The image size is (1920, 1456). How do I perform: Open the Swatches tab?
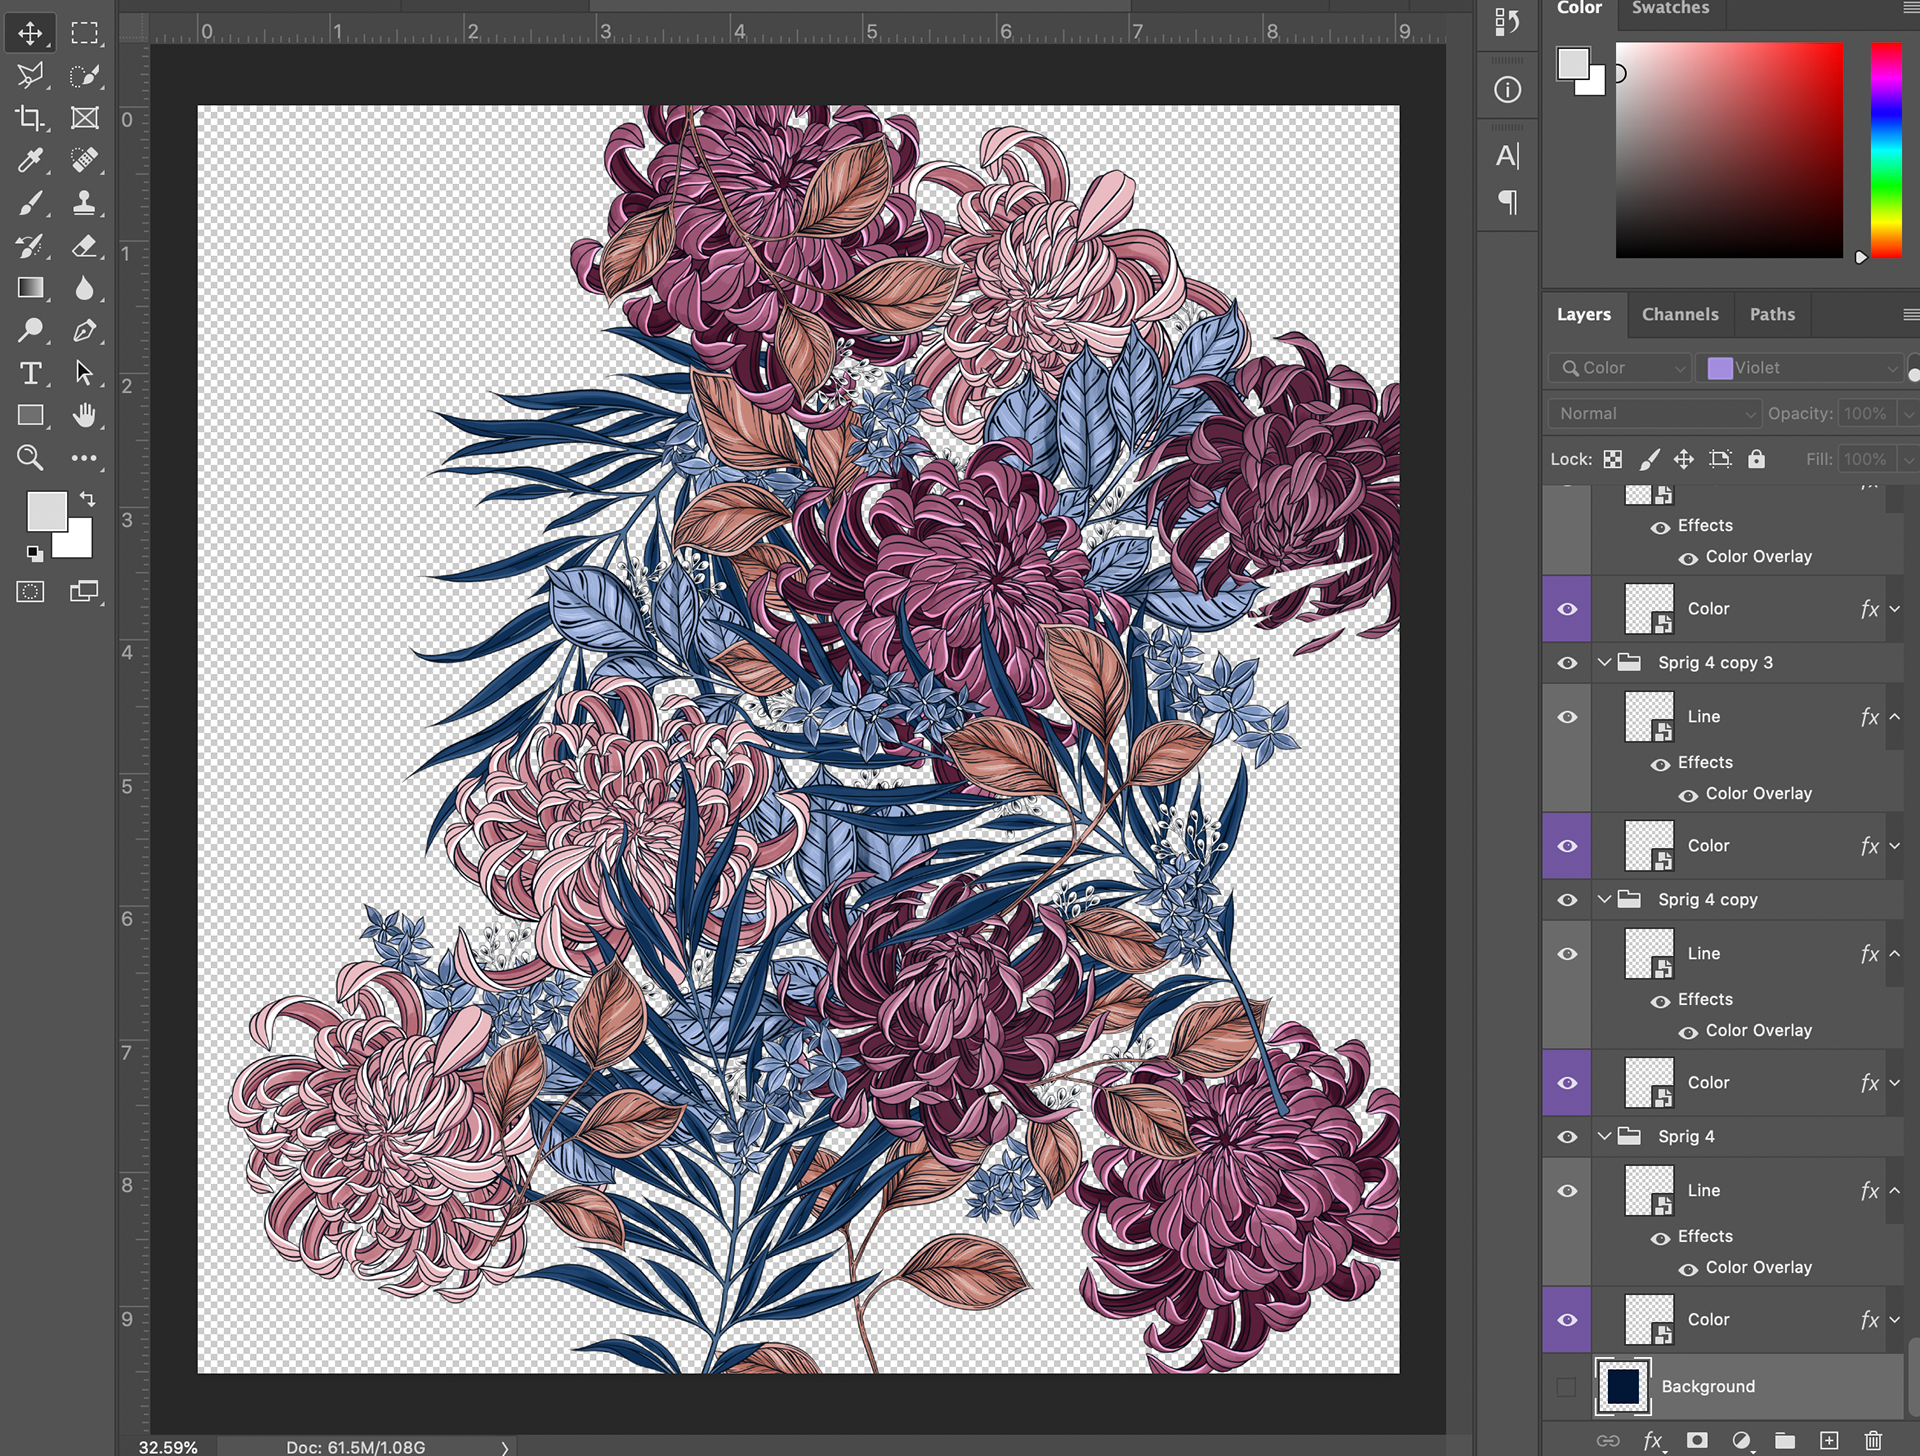(1670, 8)
